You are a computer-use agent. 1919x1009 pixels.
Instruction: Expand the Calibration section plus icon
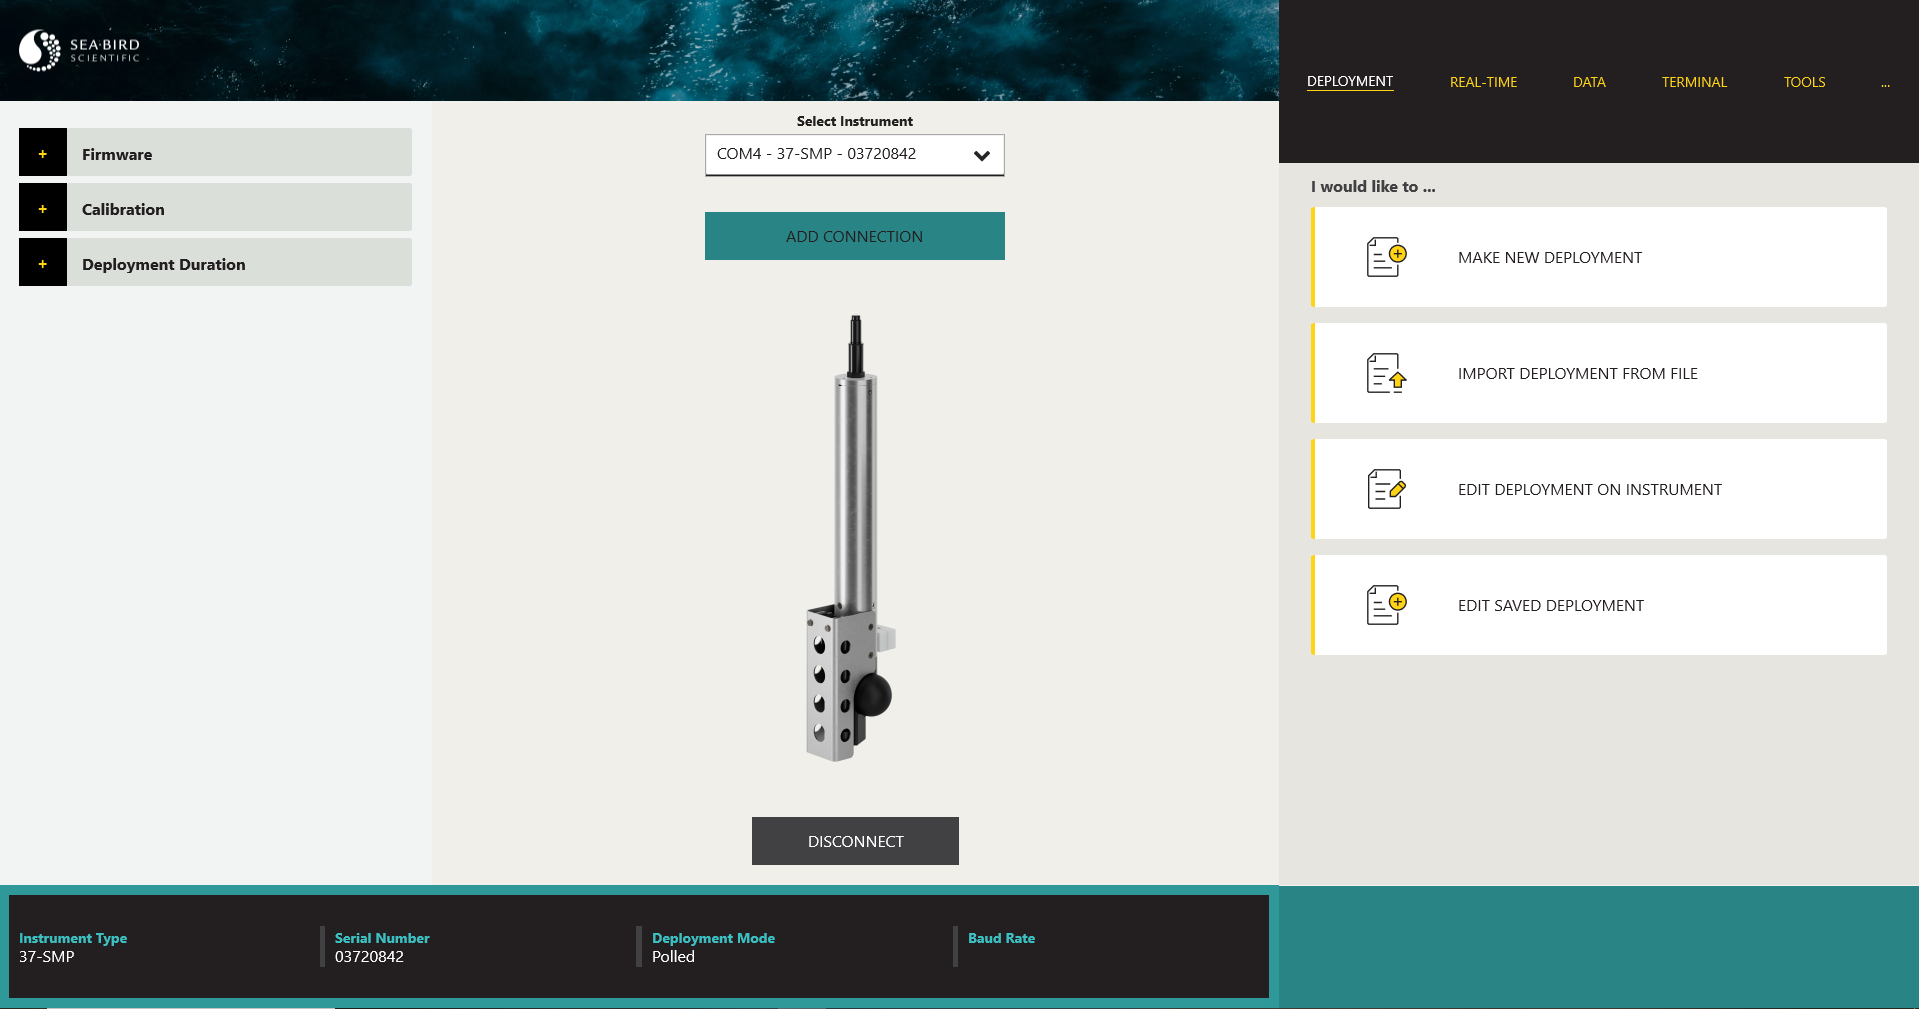(x=43, y=208)
